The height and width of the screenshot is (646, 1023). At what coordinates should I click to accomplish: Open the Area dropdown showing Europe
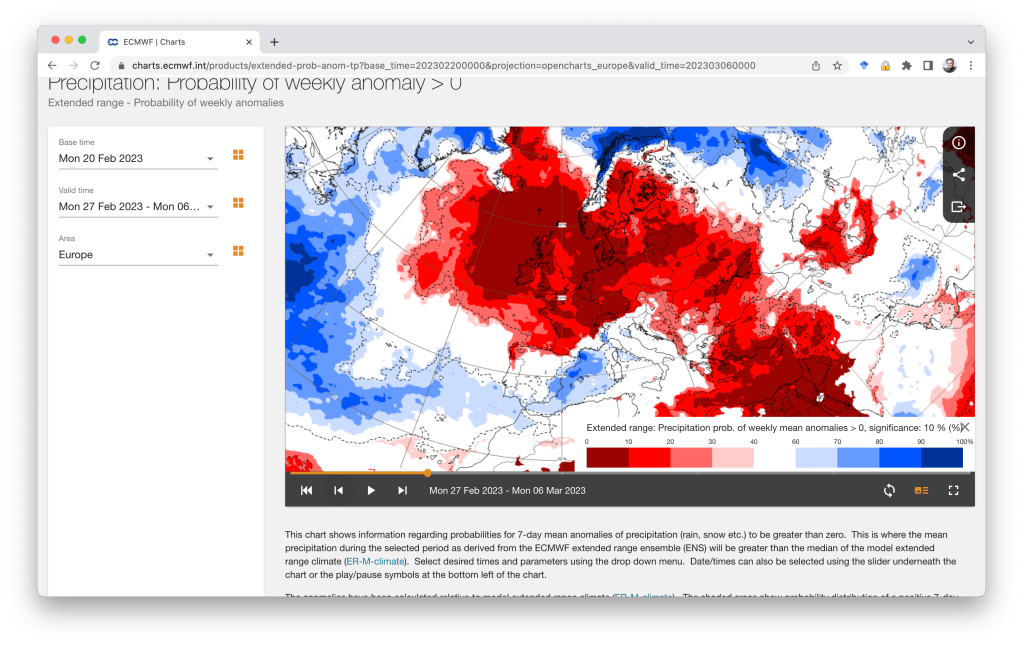coord(210,255)
